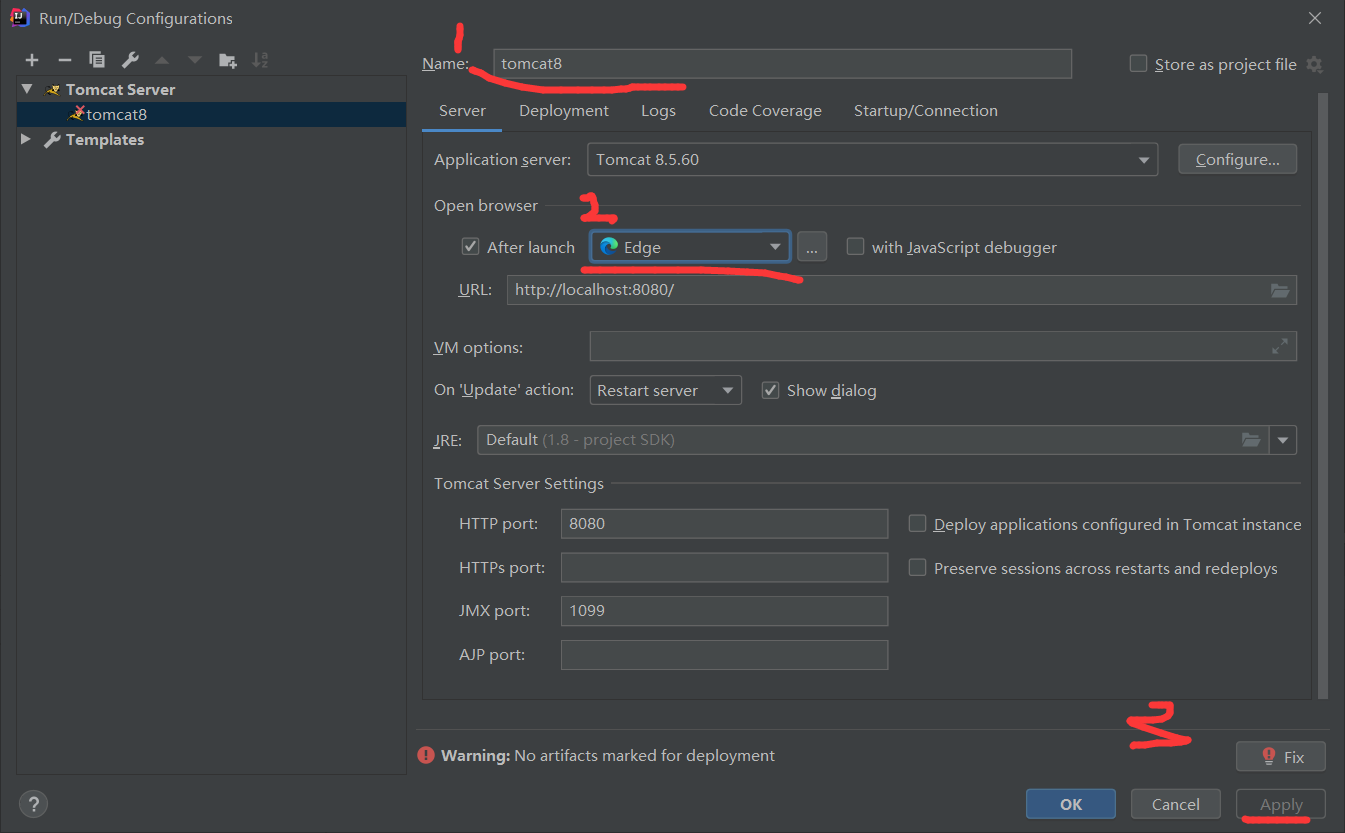The image size is (1345, 833).
Task: Click the Fix button for the warning
Action: tap(1281, 757)
